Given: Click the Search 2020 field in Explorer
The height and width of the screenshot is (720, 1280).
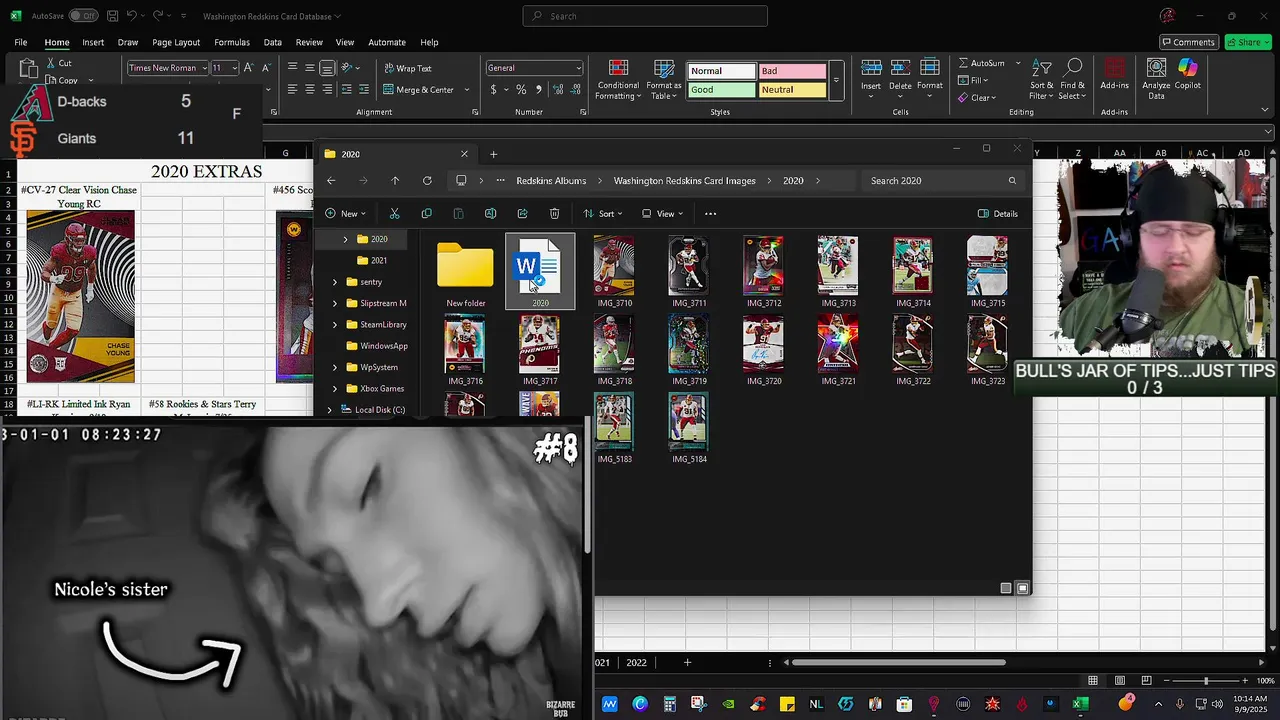Looking at the screenshot, I should click(943, 181).
